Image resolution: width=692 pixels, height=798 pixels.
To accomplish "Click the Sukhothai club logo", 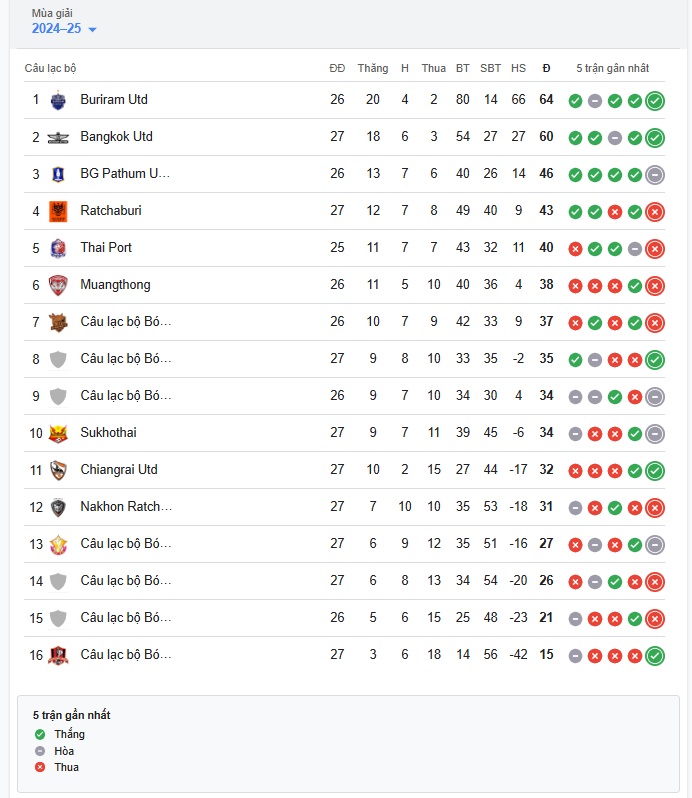I will pos(58,433).
